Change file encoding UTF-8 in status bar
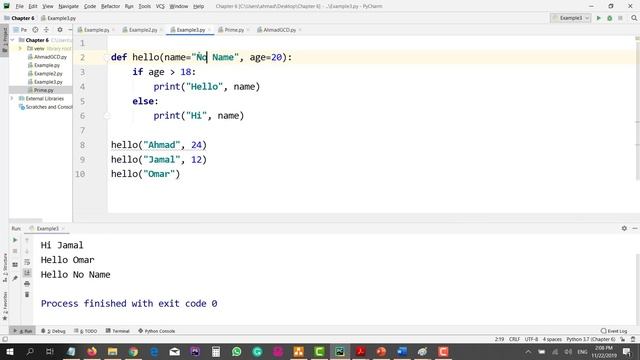This screenshot has height=360, width=640. (531, 339)
